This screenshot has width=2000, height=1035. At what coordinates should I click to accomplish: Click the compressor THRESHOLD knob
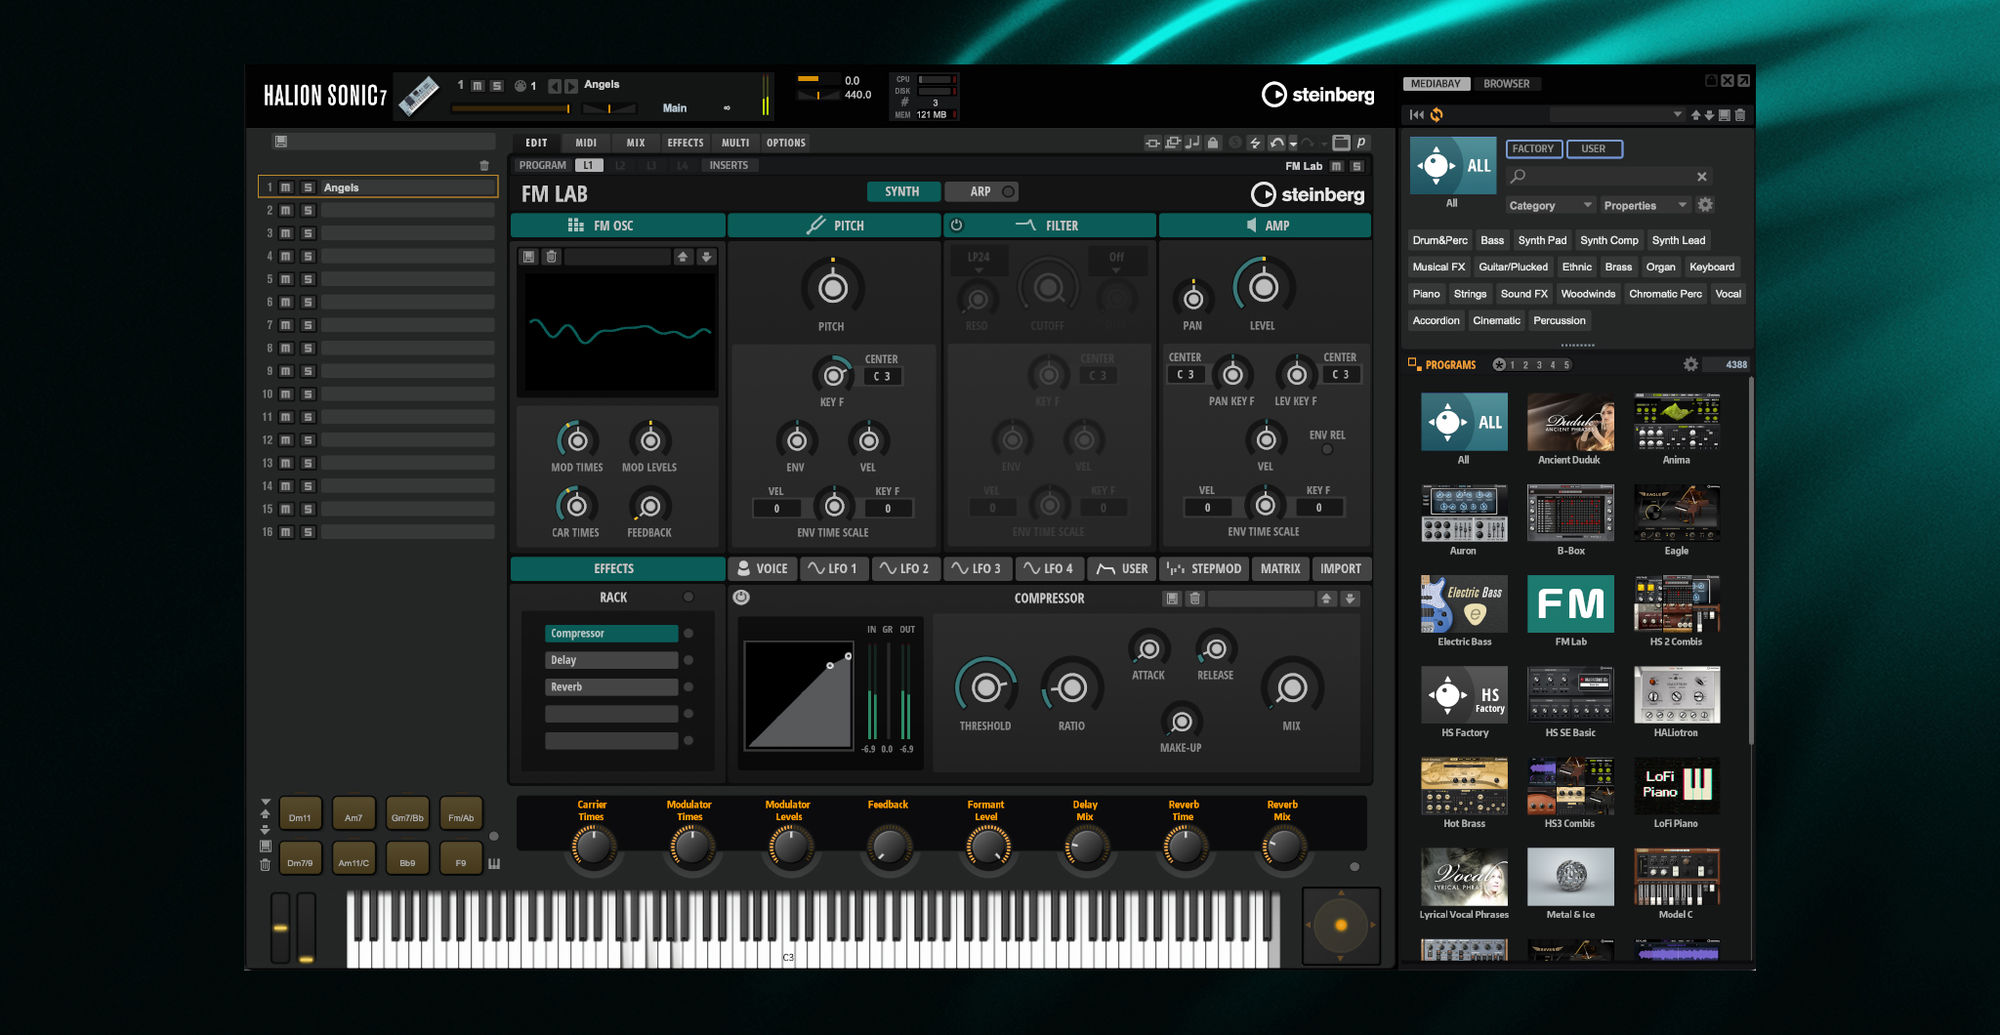pyautogui.click(x=985, y=688)
